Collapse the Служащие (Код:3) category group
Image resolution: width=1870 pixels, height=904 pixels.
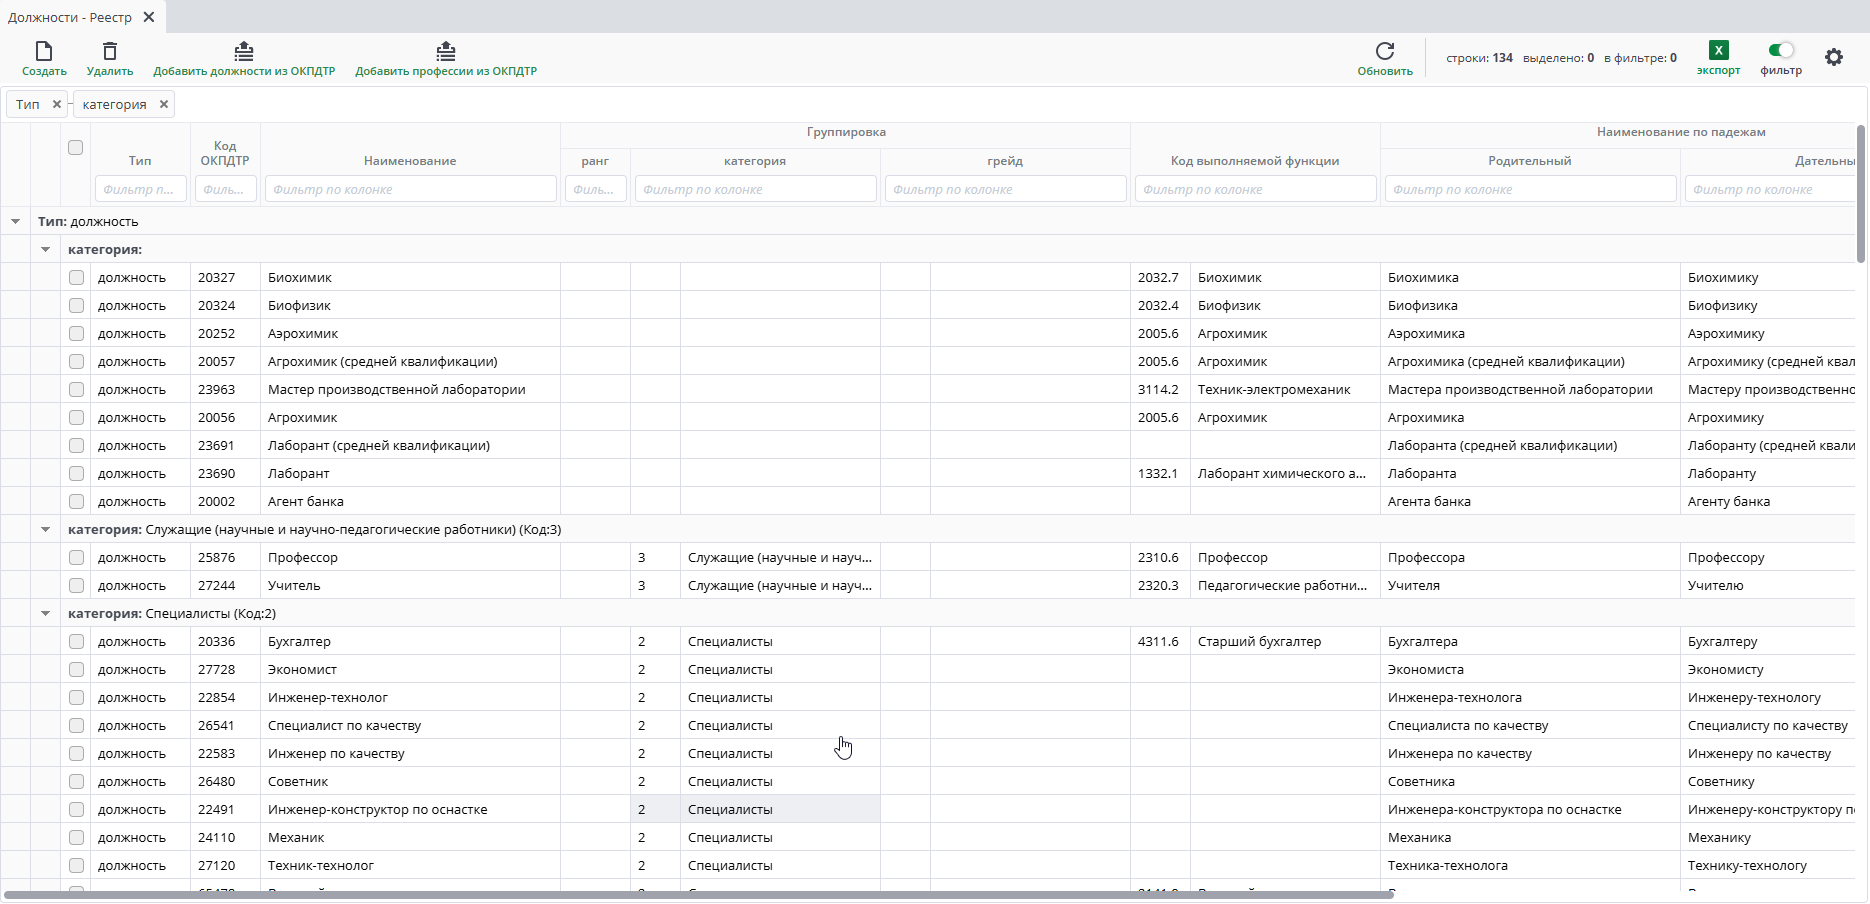(x=45, y=530)
